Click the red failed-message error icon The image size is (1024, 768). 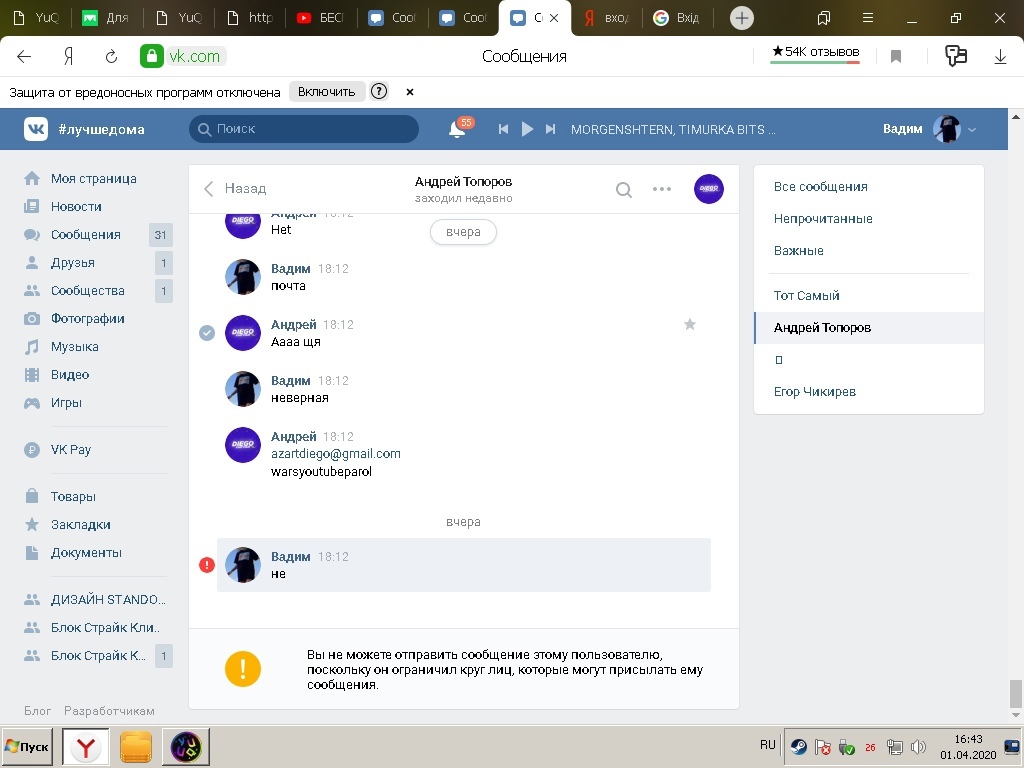point(207,565)
